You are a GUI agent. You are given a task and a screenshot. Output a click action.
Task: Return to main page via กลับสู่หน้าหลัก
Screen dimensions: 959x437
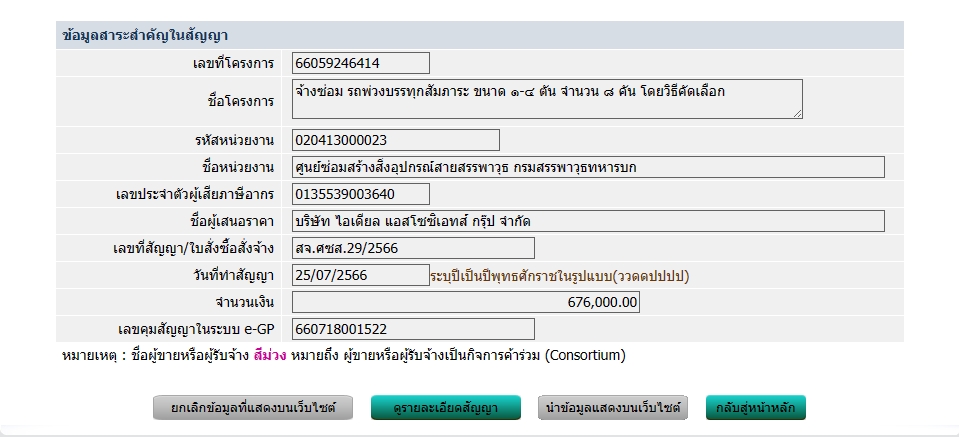pos(755,408)
